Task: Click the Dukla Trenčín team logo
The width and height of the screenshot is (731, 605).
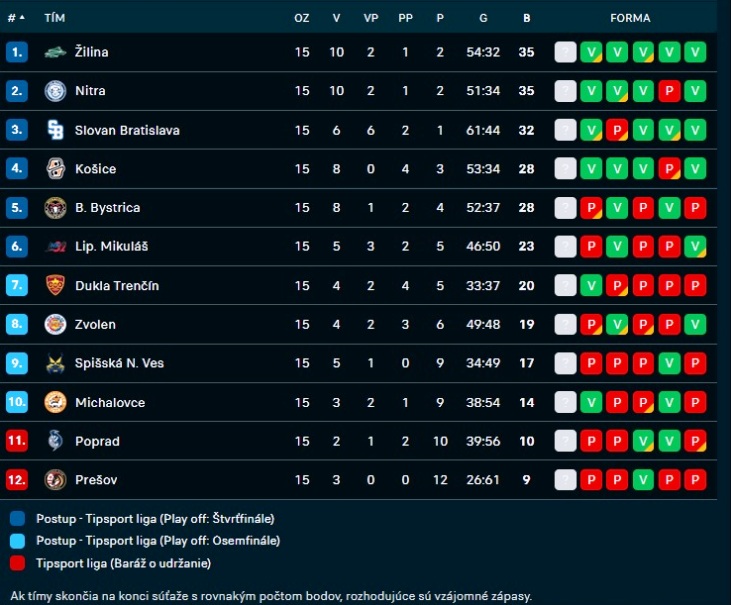Action: 55,286
